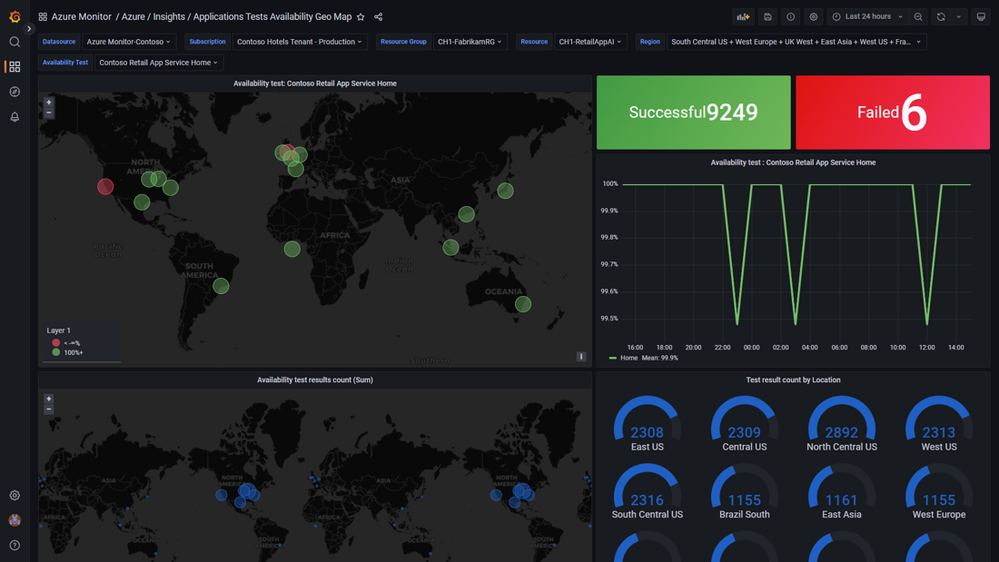Open the Help question mark icon
999x562 pixels.
15,545
